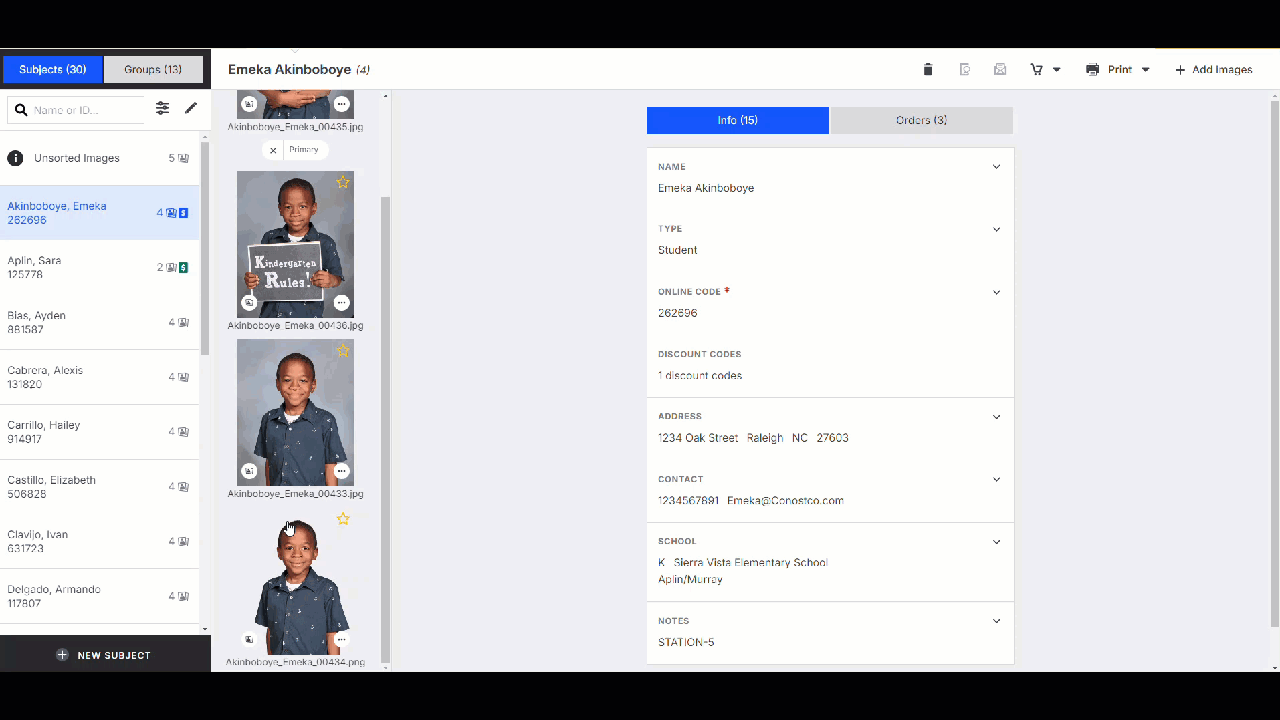
Task: Select the Kindergarten Rules photo thumbnail
Action: click(295, 244)
